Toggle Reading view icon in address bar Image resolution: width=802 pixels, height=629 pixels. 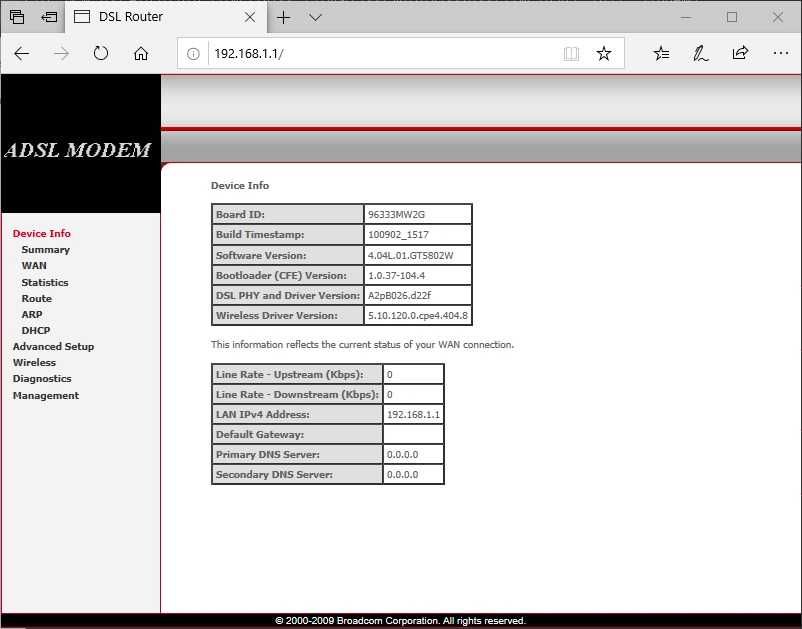[x=571, y=53]
